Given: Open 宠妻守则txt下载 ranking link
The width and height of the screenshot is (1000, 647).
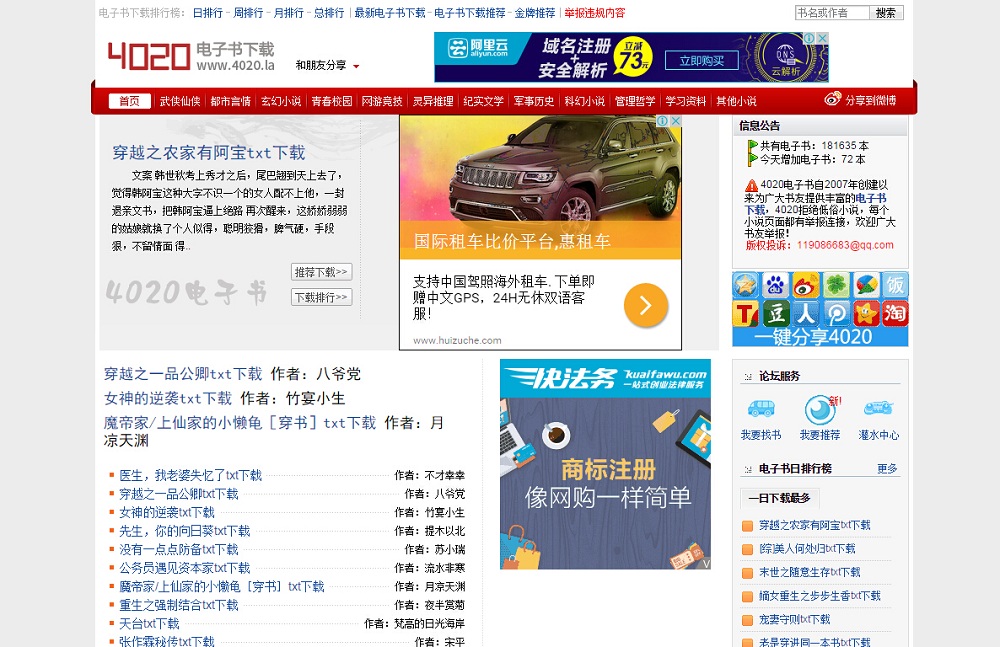Looking at the screenshot, I should [795, 620].
